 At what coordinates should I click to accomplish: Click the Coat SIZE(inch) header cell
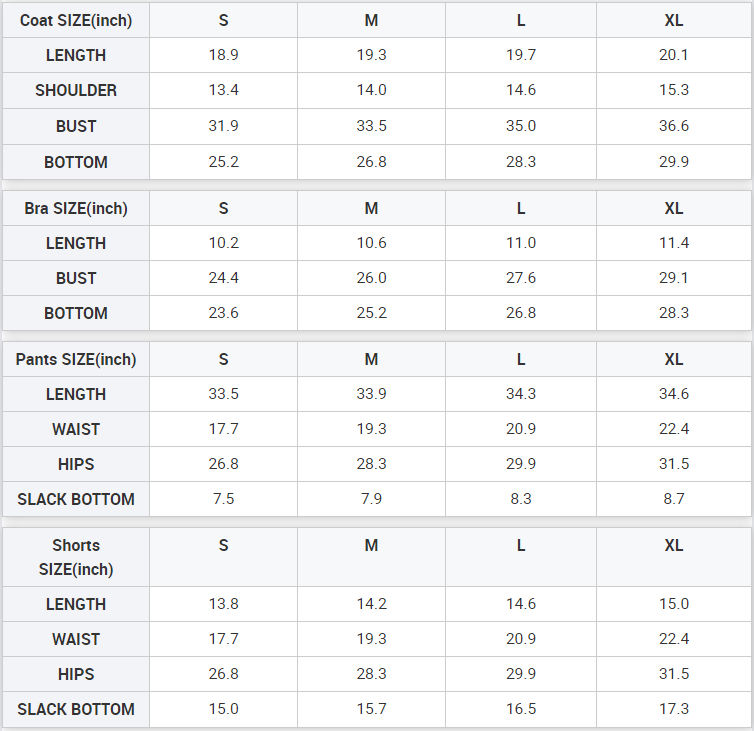click(76, 20)
